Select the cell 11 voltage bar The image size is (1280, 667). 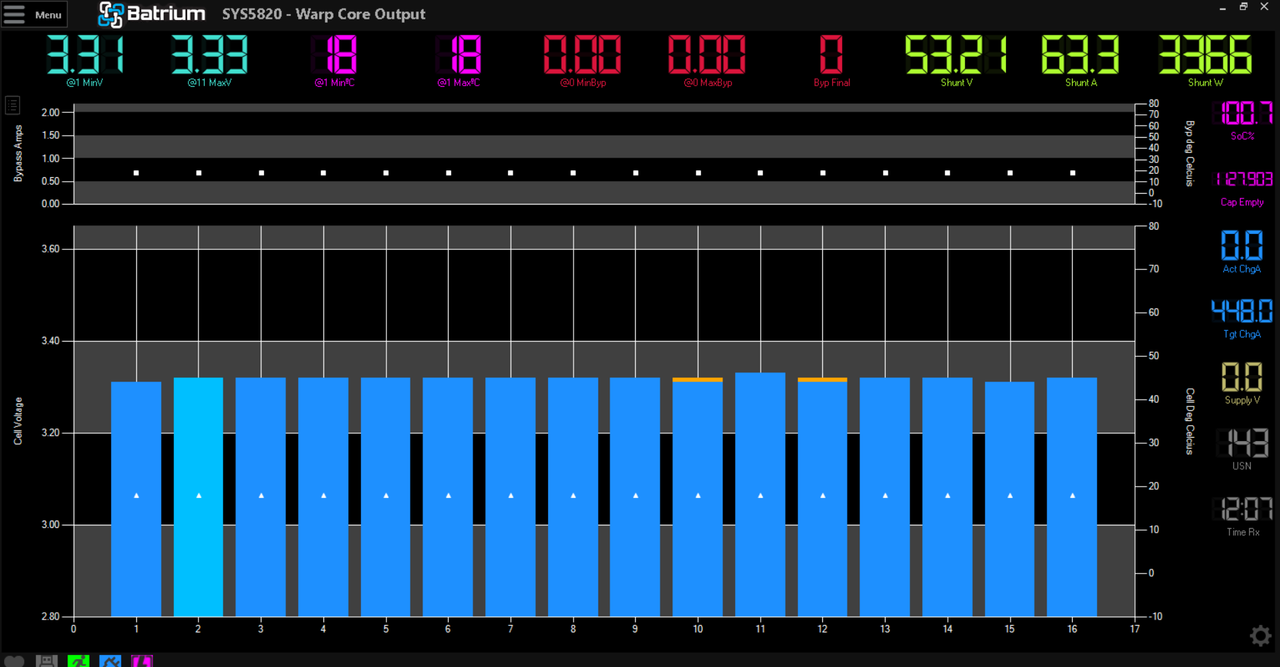760,494
